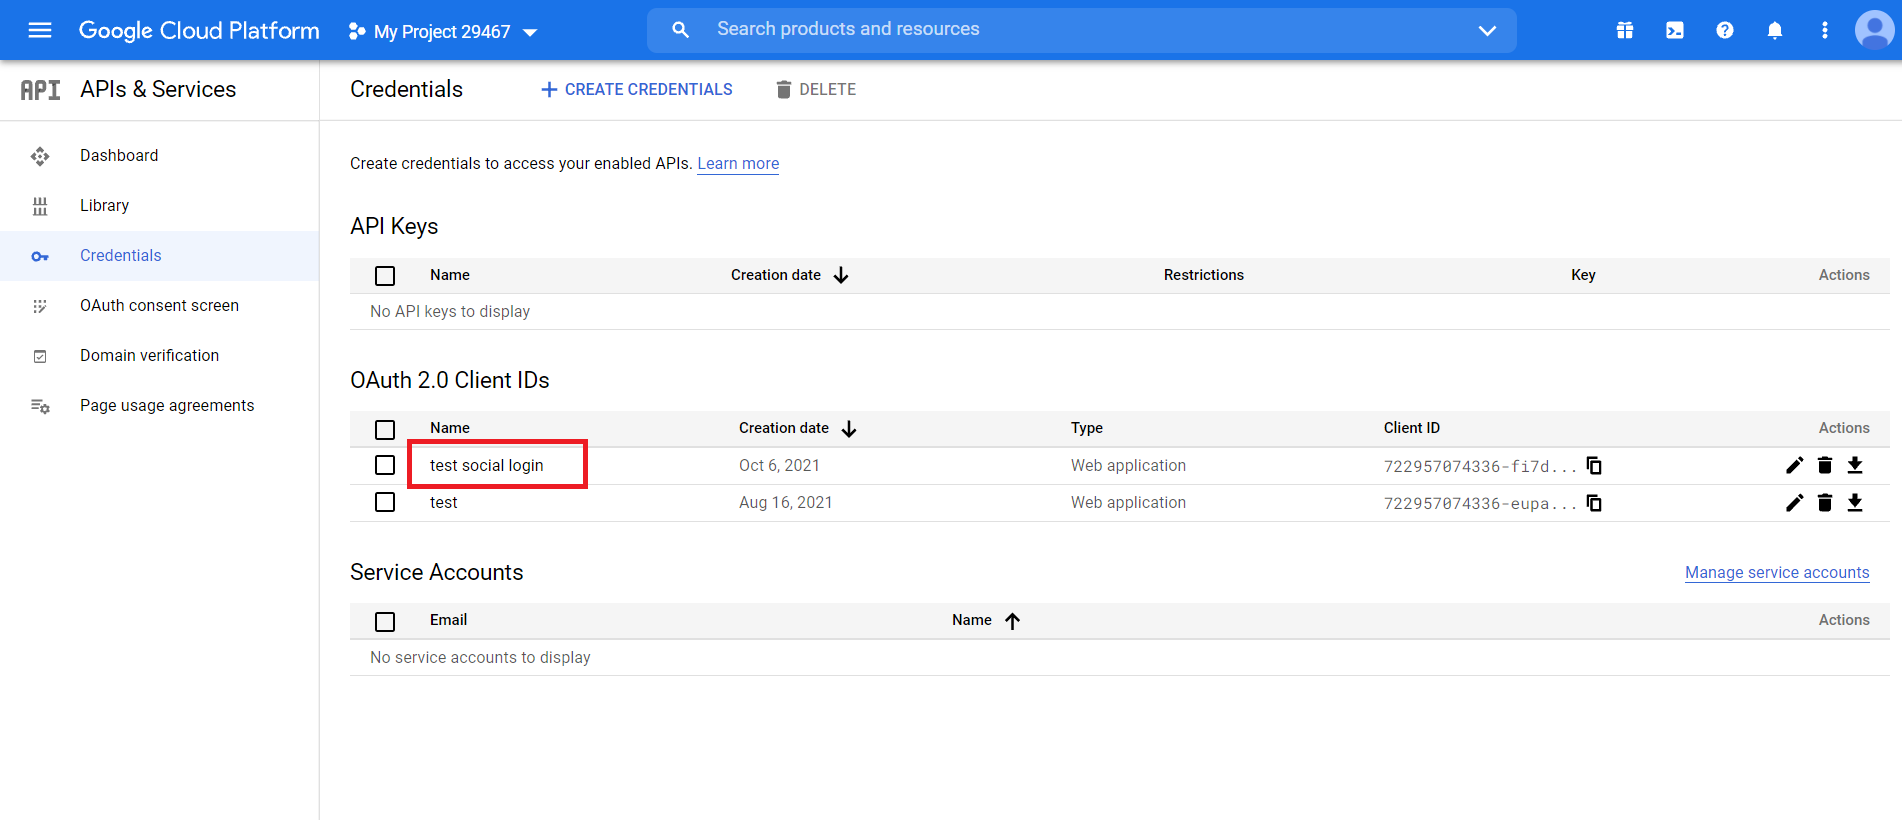Image resolution: width=1902 pixels, height=820 pixels.
Task: Open the Library sidebar item
Action: pos(104,205)
